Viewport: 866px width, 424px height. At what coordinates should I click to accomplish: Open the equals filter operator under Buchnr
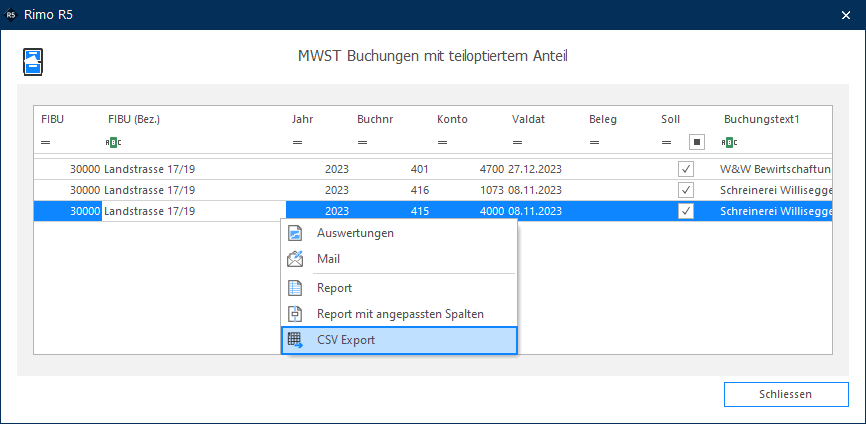(362, 143)
